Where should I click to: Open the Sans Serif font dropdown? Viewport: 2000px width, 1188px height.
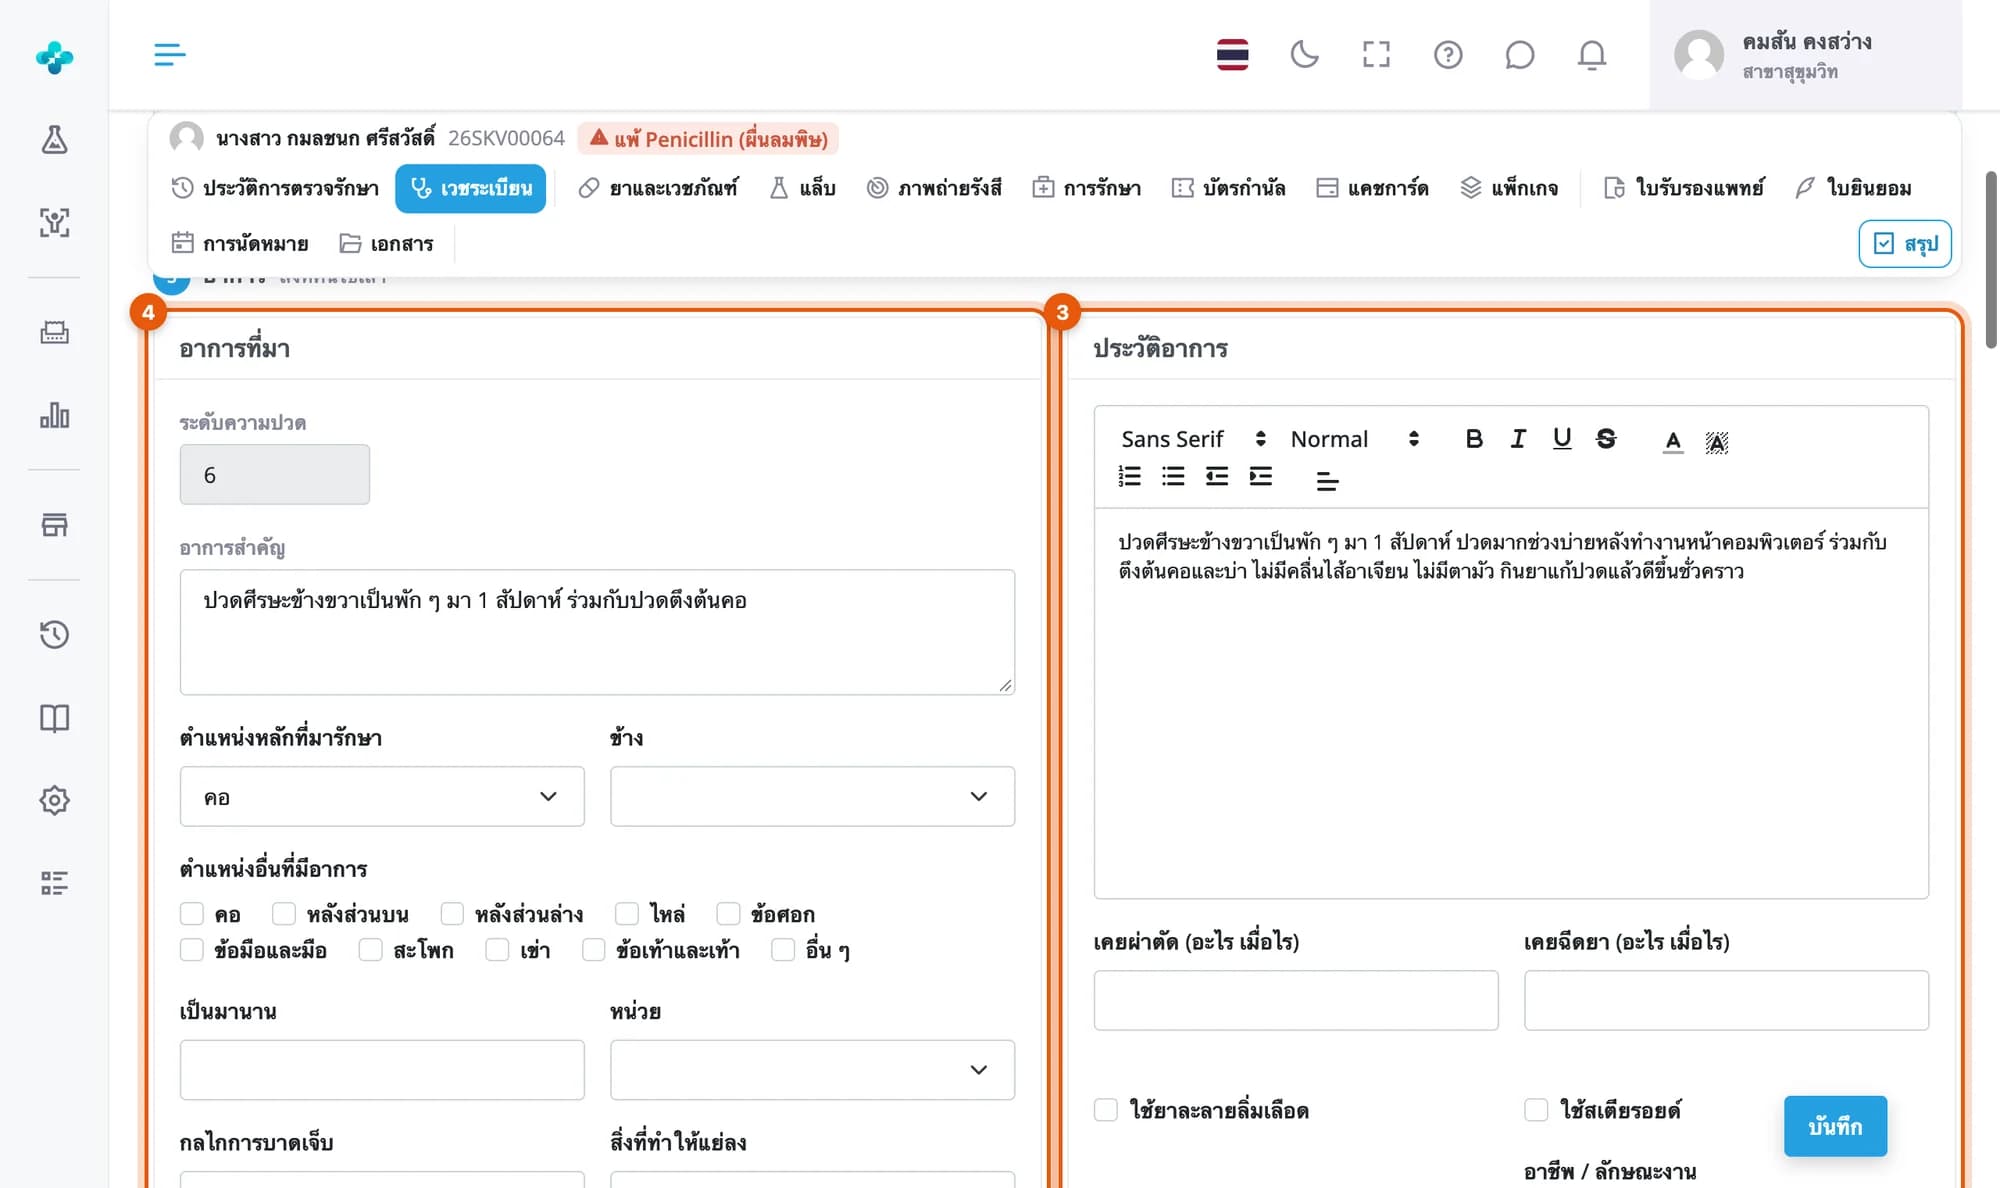(1193, 438)
